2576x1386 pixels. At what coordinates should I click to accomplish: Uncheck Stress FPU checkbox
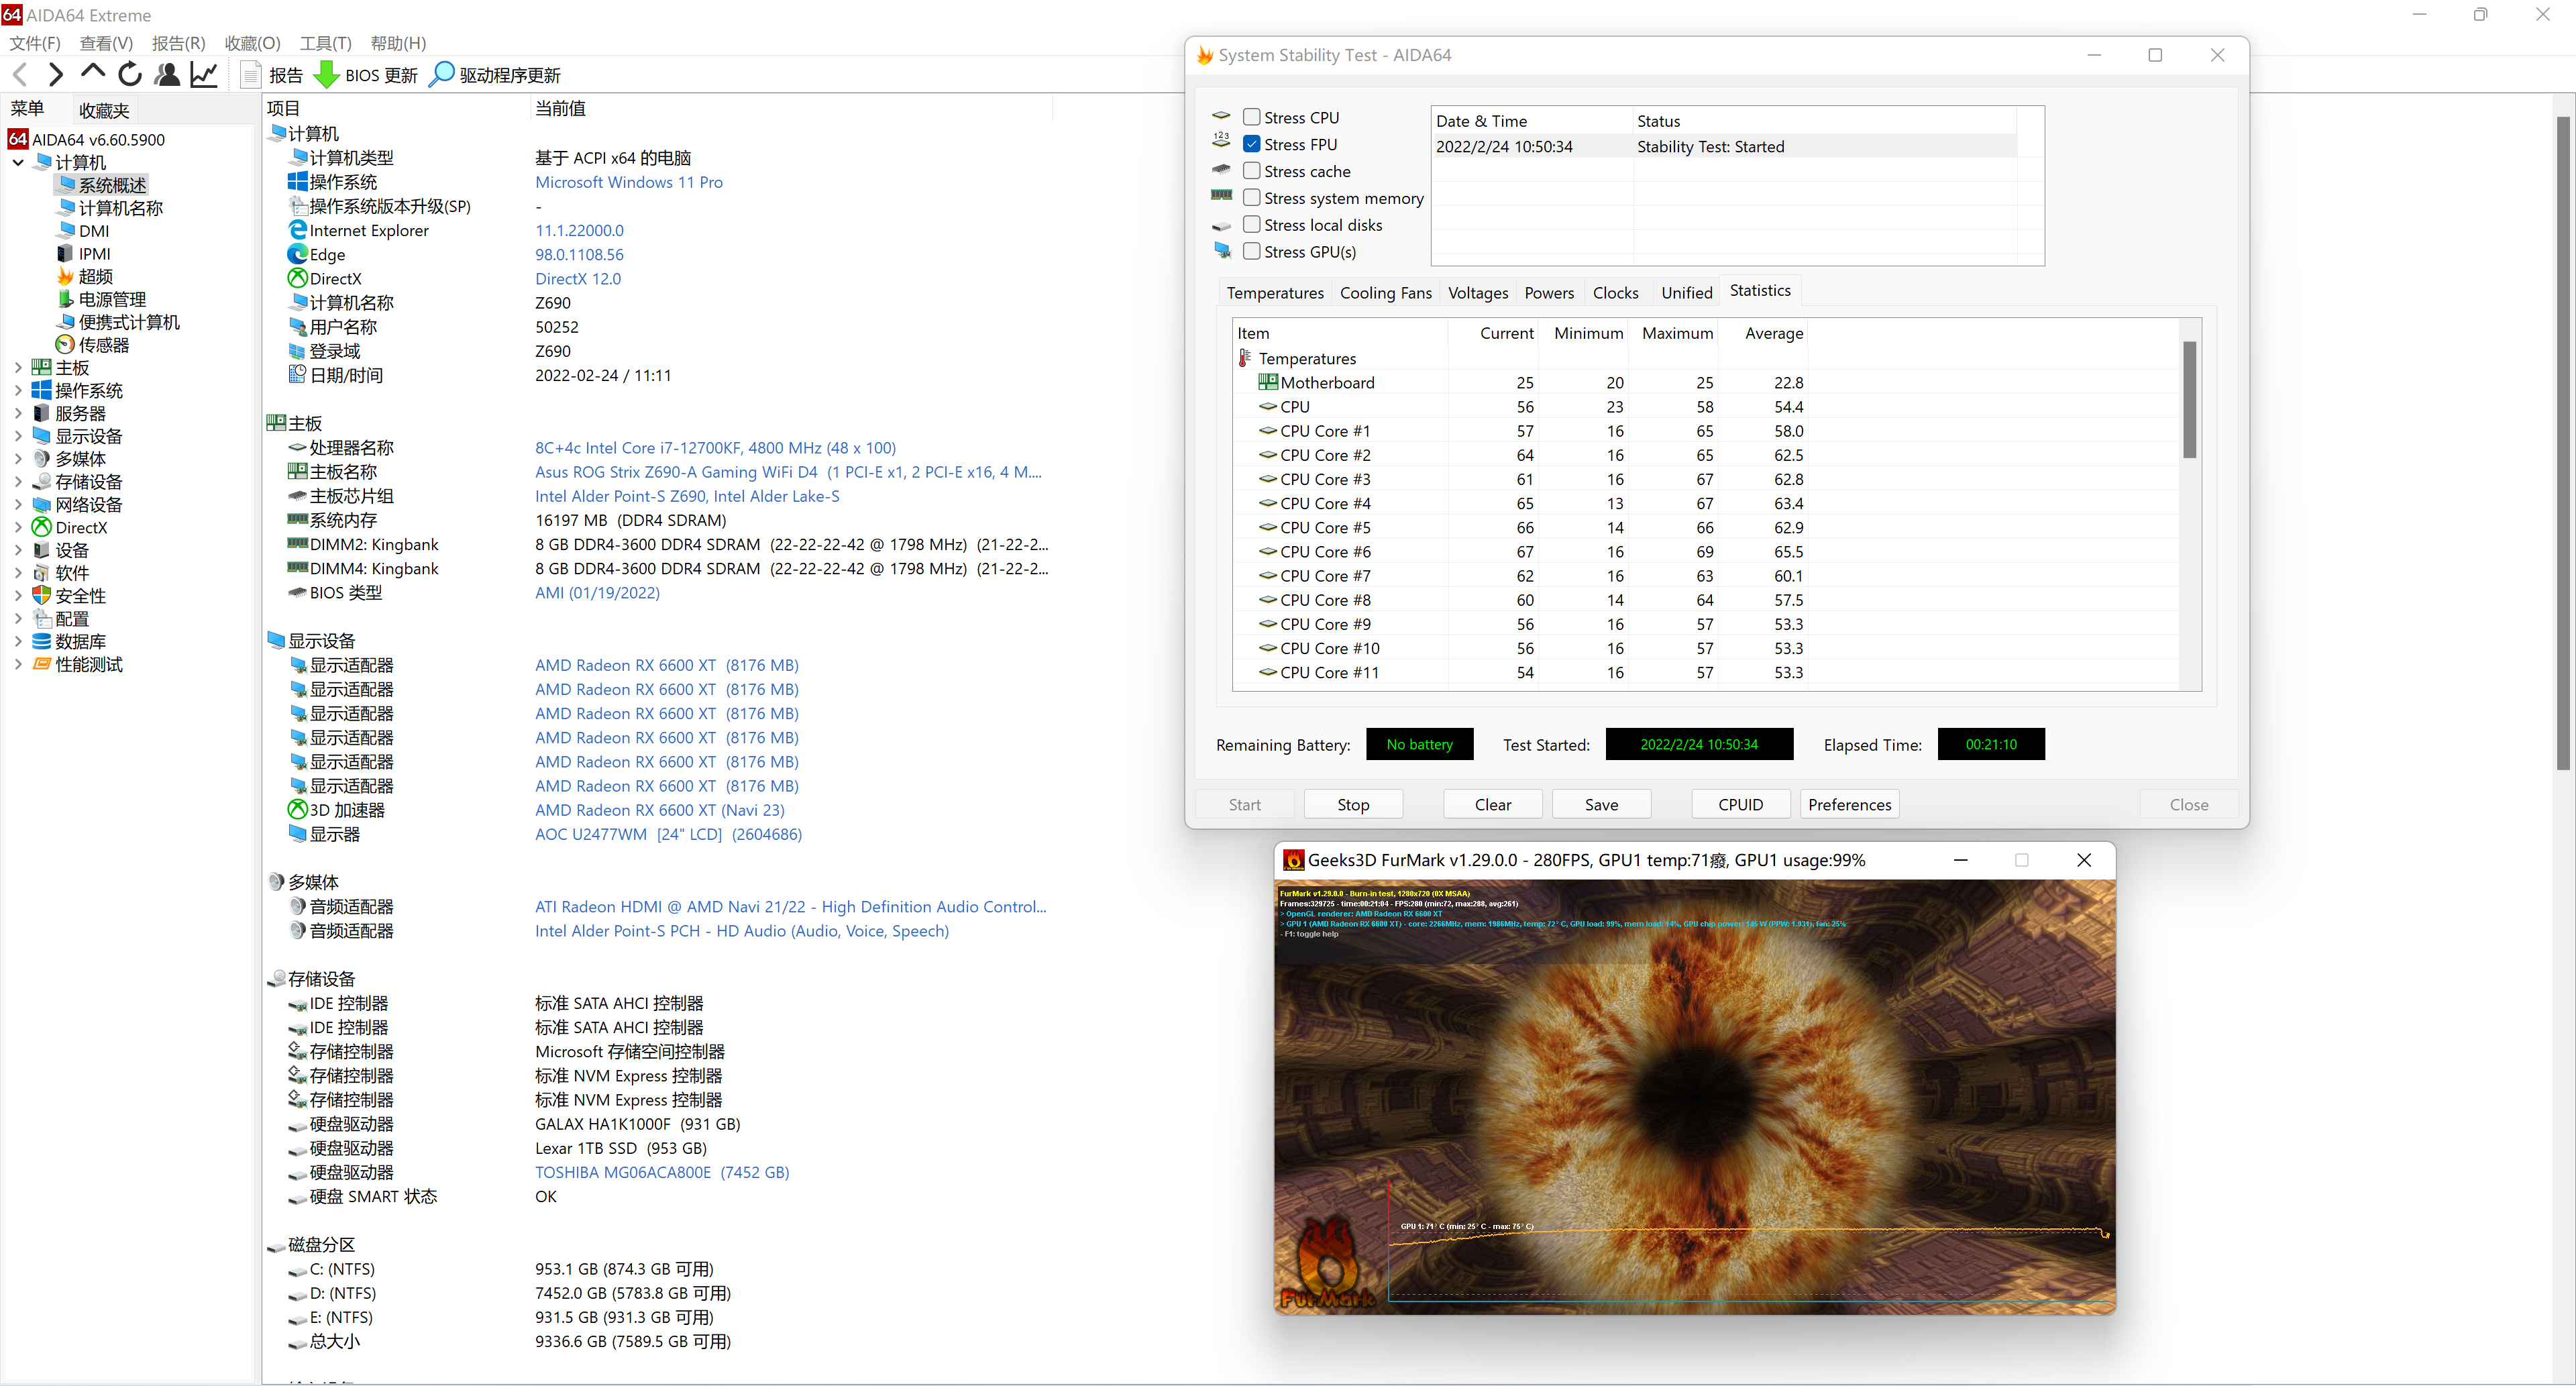[1251, 144]
